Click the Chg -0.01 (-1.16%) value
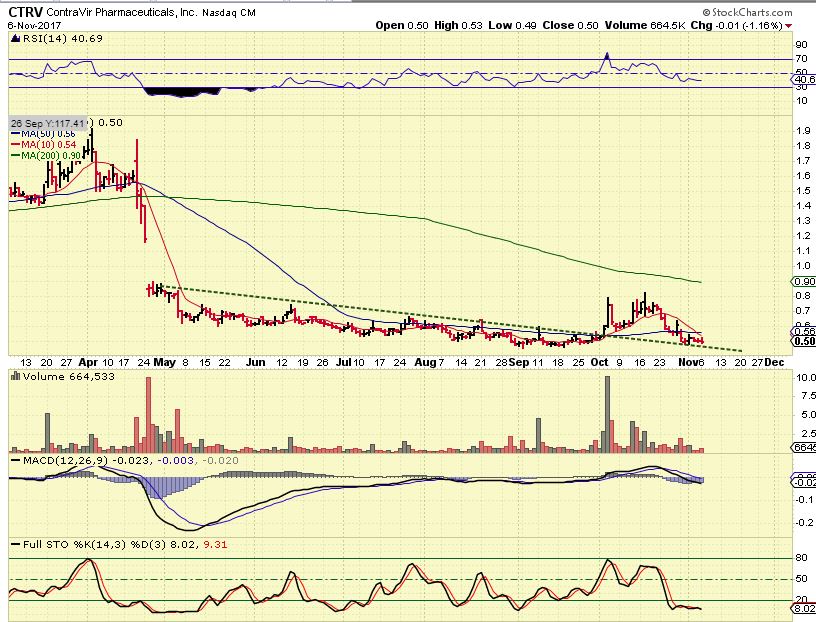The height and width of the screenshot is (622, 816). (x=736, y=25)
